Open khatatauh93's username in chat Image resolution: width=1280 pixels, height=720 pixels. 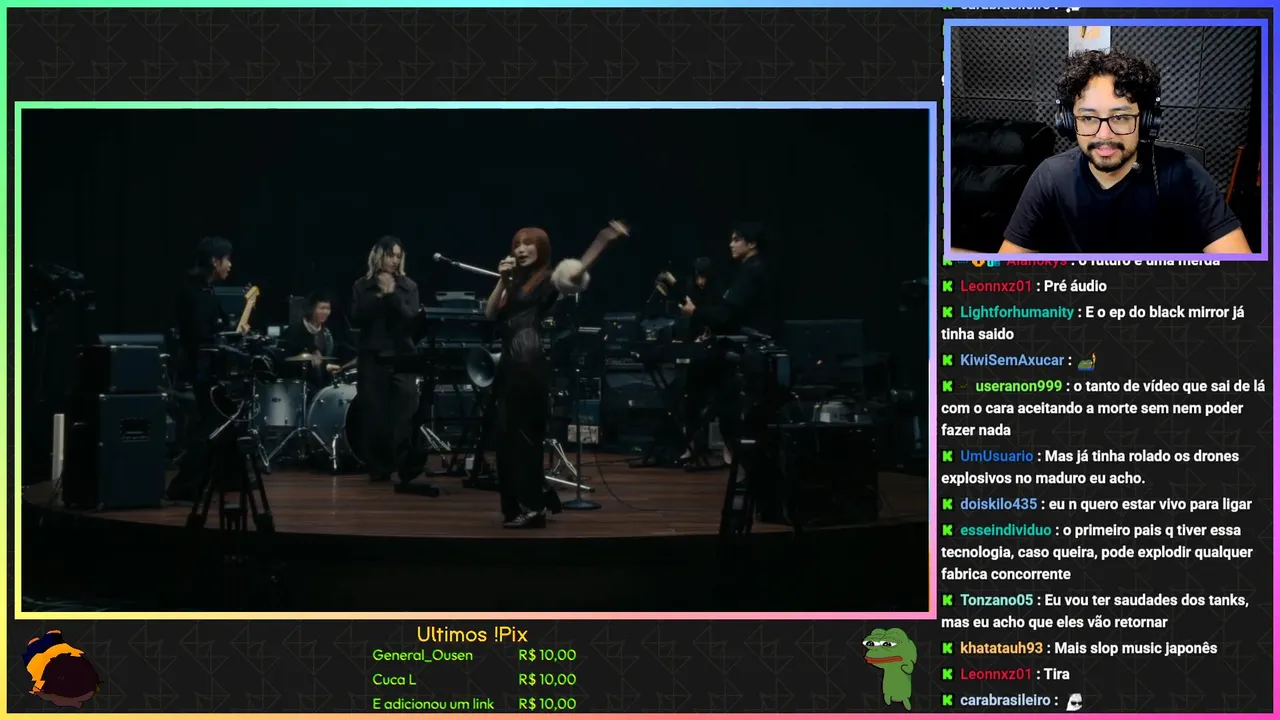click(x=1001, y=648)
